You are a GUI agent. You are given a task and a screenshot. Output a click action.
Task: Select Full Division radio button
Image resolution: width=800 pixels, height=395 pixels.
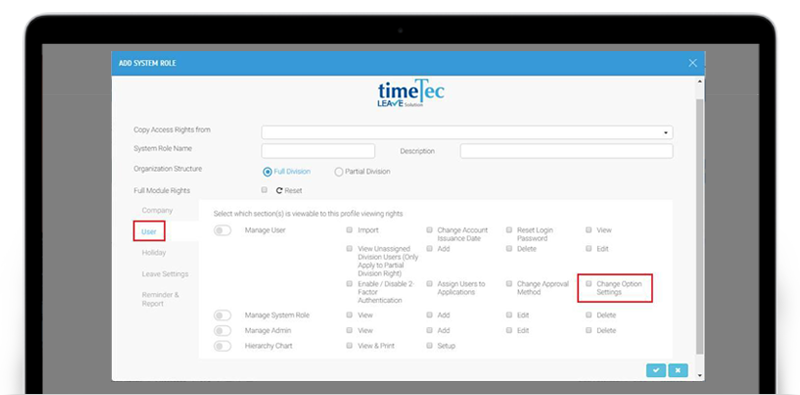267,172
